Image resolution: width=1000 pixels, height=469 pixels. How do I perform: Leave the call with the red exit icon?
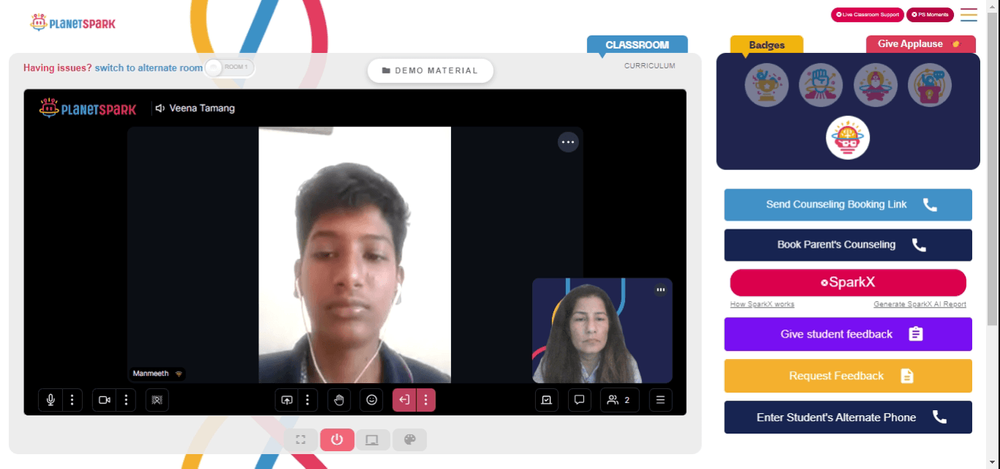pyautogui.click(x=404, y=400)
